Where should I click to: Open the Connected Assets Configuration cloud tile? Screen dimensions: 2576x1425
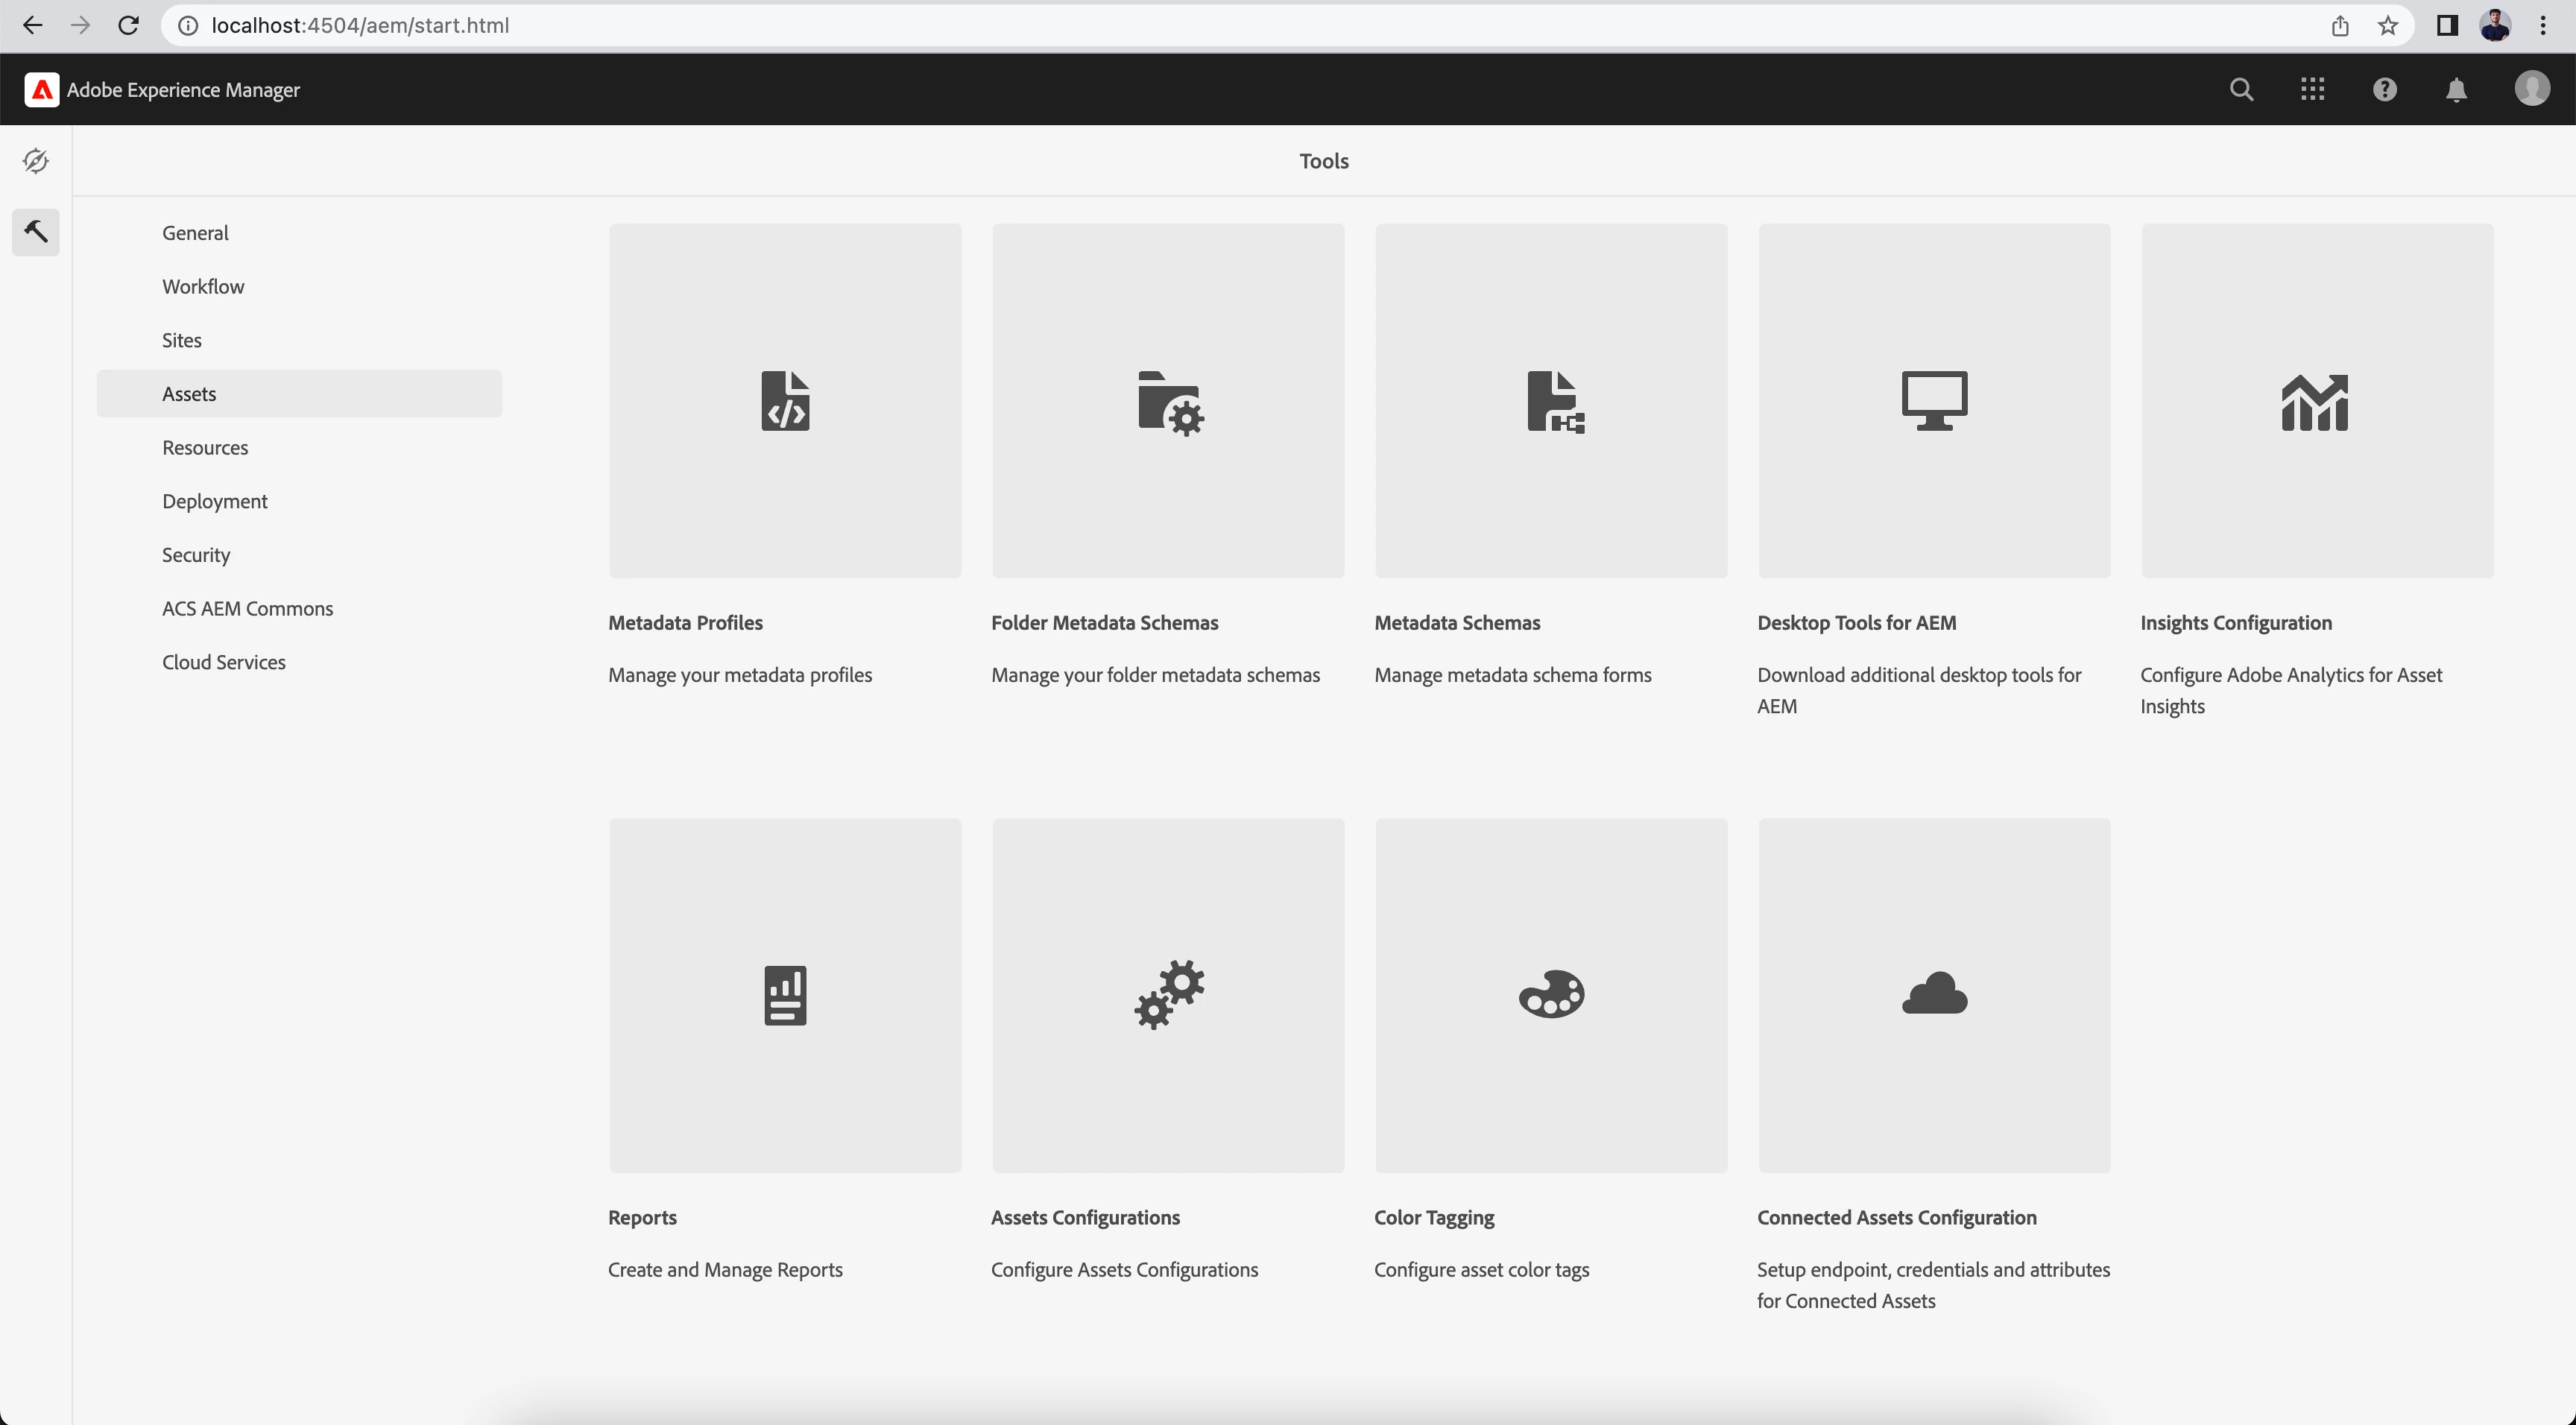[1934, 995]
